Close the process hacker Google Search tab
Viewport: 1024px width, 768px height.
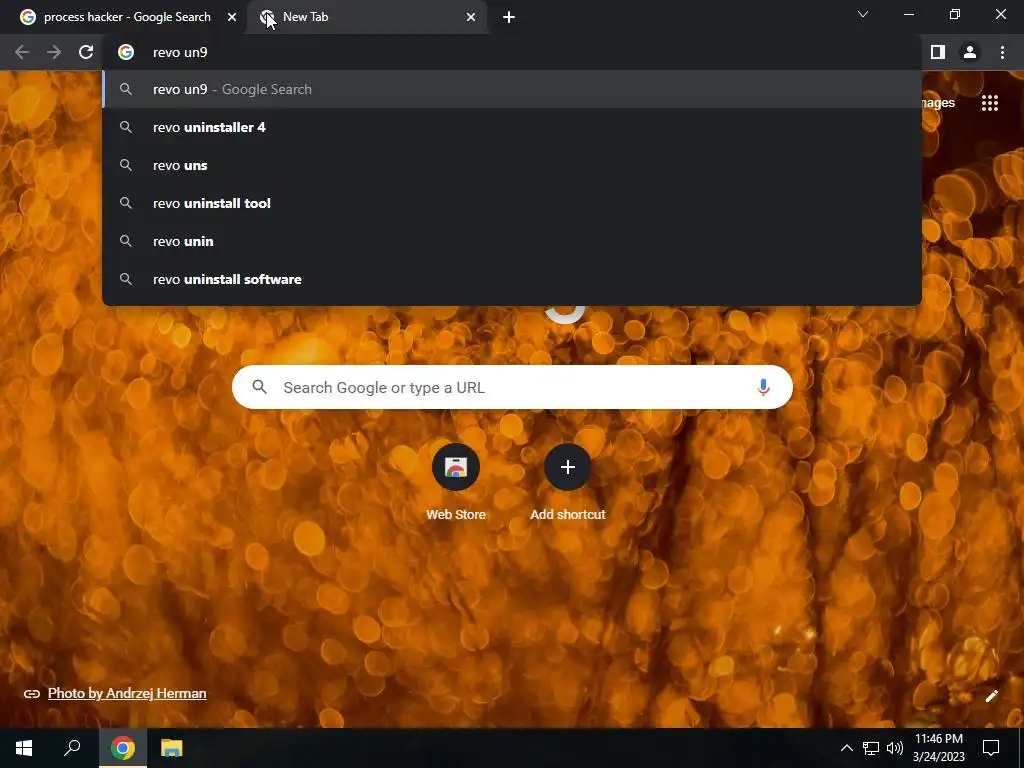[x=232, y=17]
